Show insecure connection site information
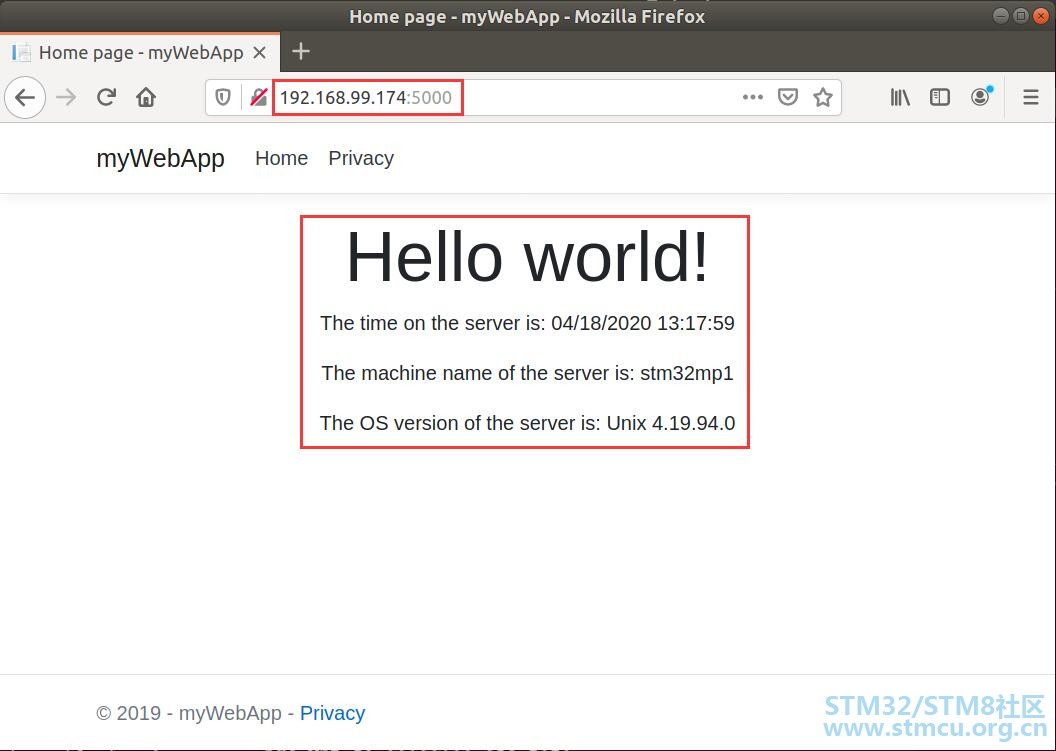 258,97
